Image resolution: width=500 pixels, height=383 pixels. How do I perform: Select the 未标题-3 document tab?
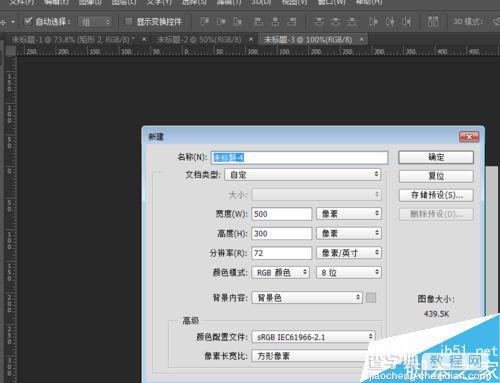tap(308, 40)
